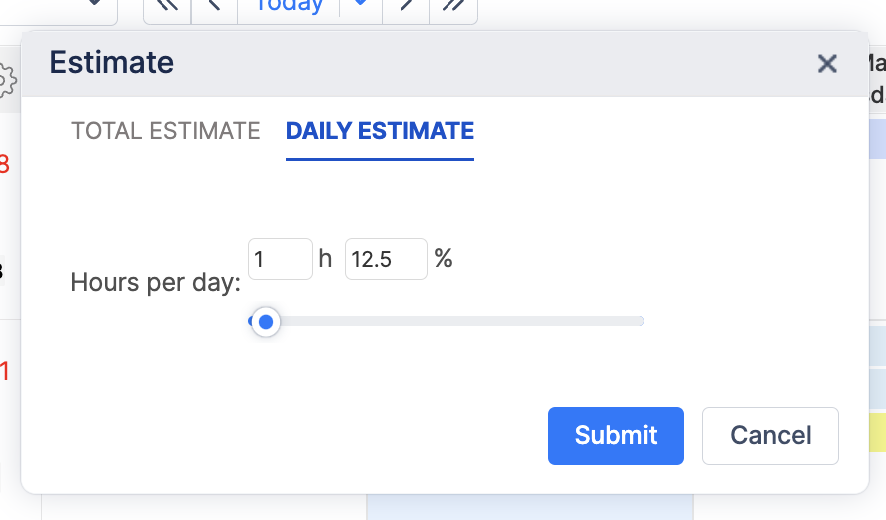Select the Daily Estimate tab

[x=380, y=131]
